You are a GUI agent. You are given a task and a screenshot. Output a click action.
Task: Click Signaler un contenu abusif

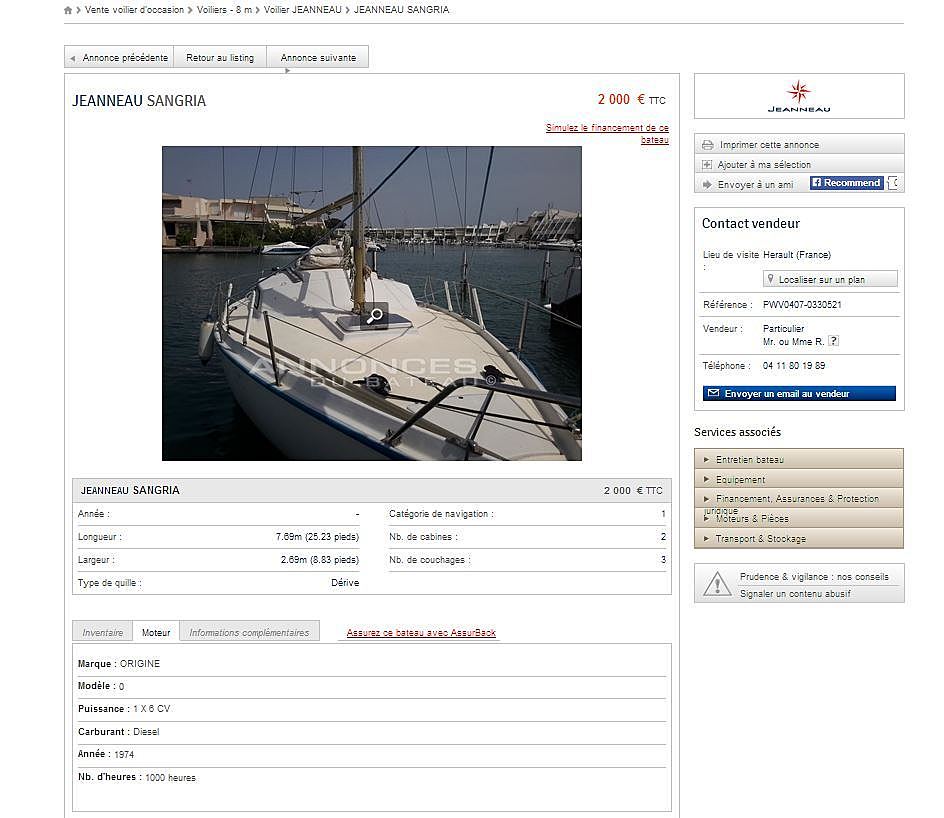point(795,593)
